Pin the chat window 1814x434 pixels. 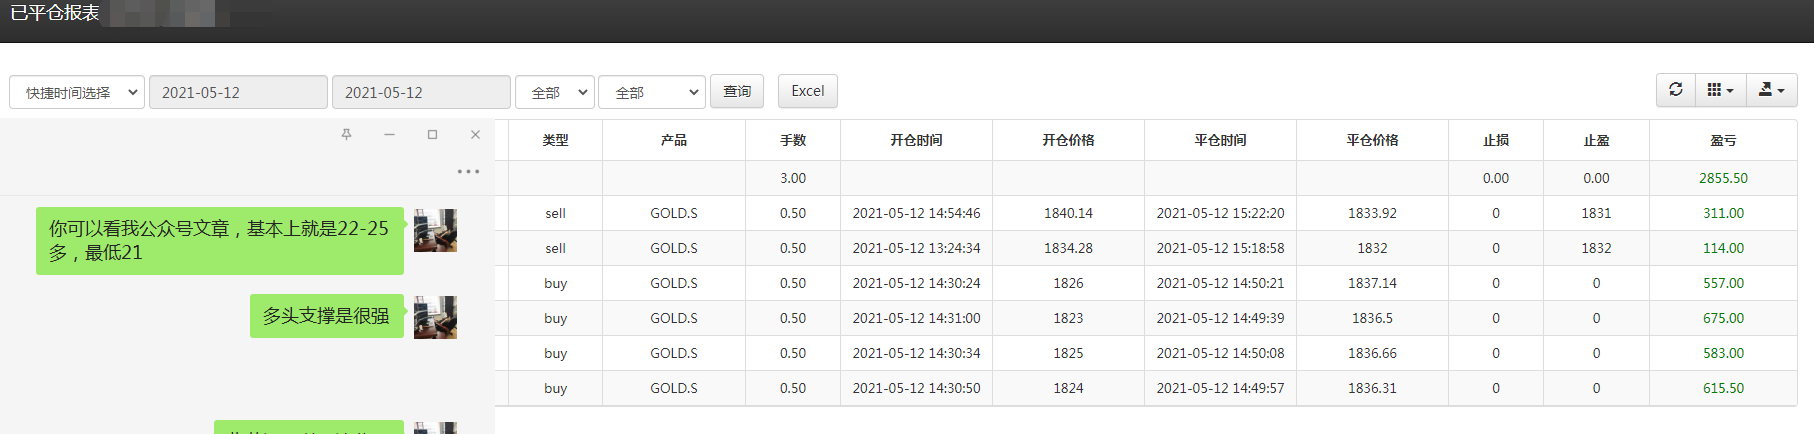pos(346,134)
